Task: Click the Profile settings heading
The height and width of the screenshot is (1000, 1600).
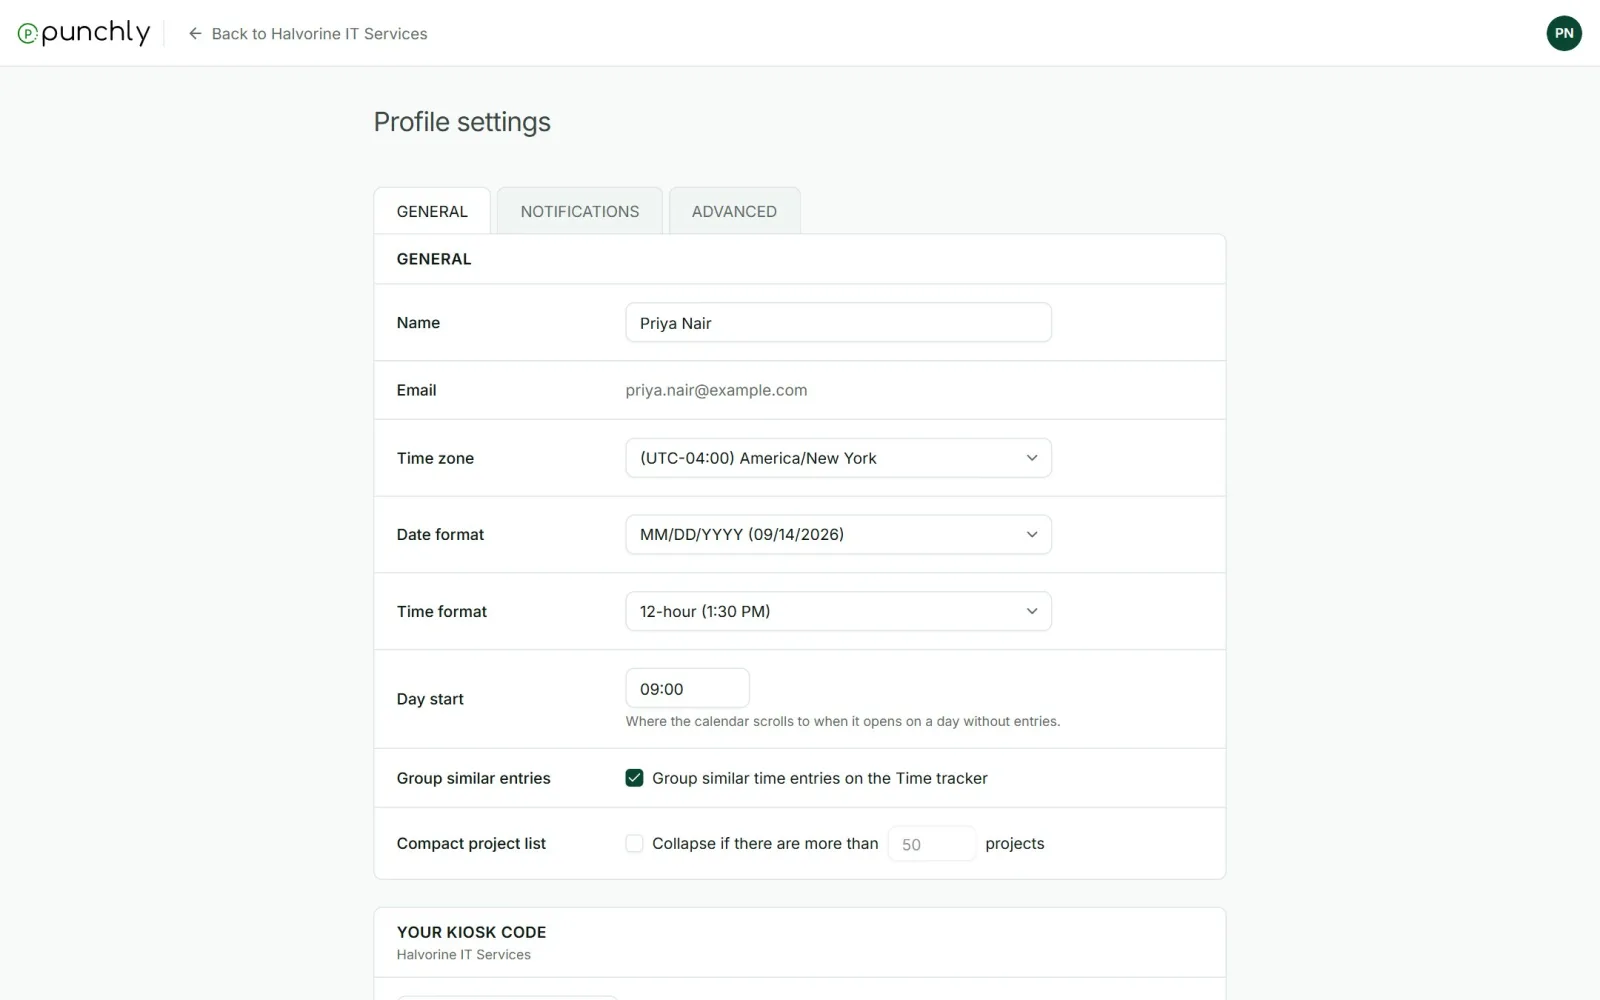Action: coord(462,122)
